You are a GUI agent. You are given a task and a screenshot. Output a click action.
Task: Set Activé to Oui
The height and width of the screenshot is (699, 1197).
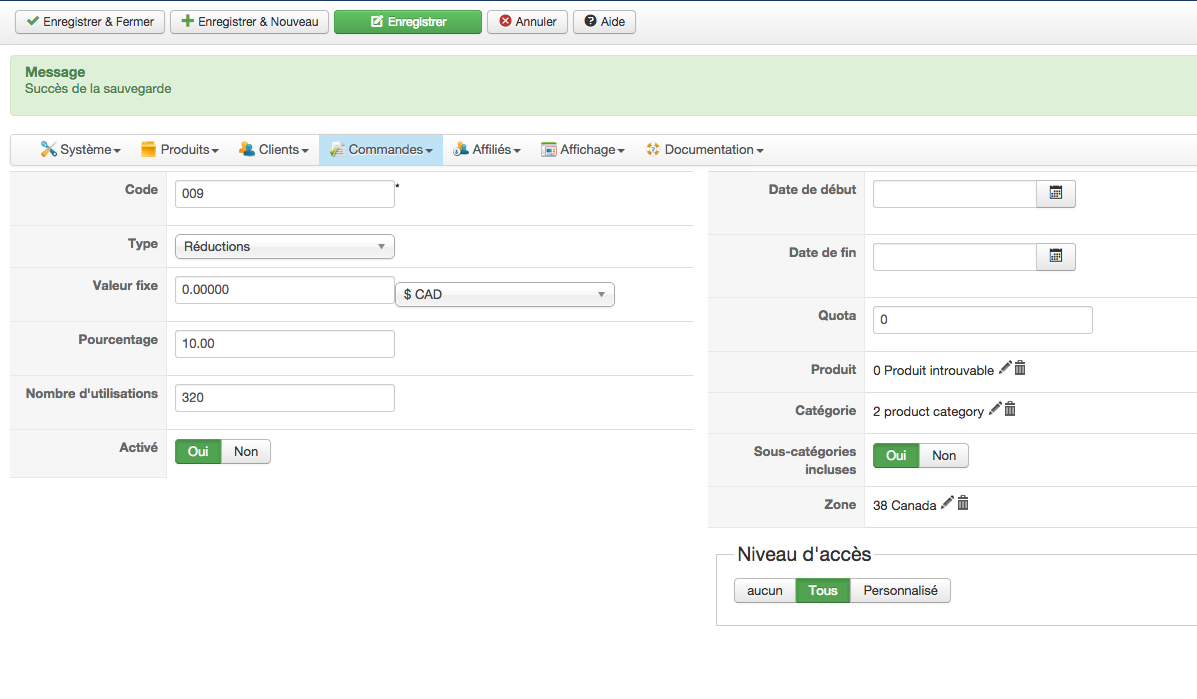coord(198,452)
